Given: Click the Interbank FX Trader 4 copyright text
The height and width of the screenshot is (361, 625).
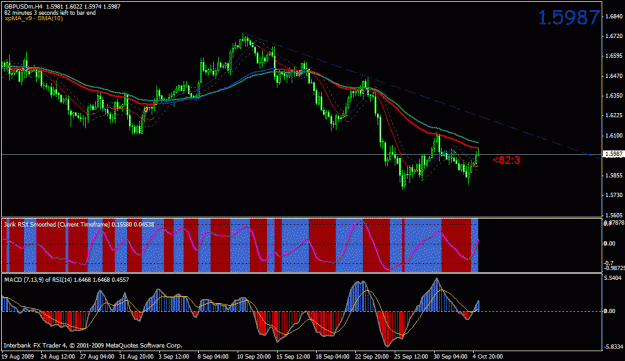Looking at the screenshot, I should [93, 345].
